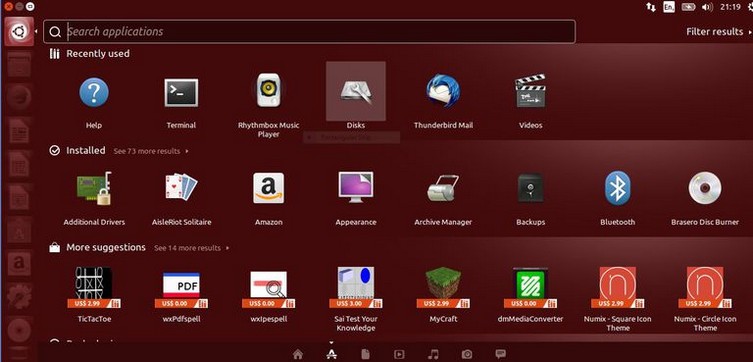The width and height of the screenshot is (753, 362).
Task: Launch AisleRiot Solitaire
Action: coord(181,187)
